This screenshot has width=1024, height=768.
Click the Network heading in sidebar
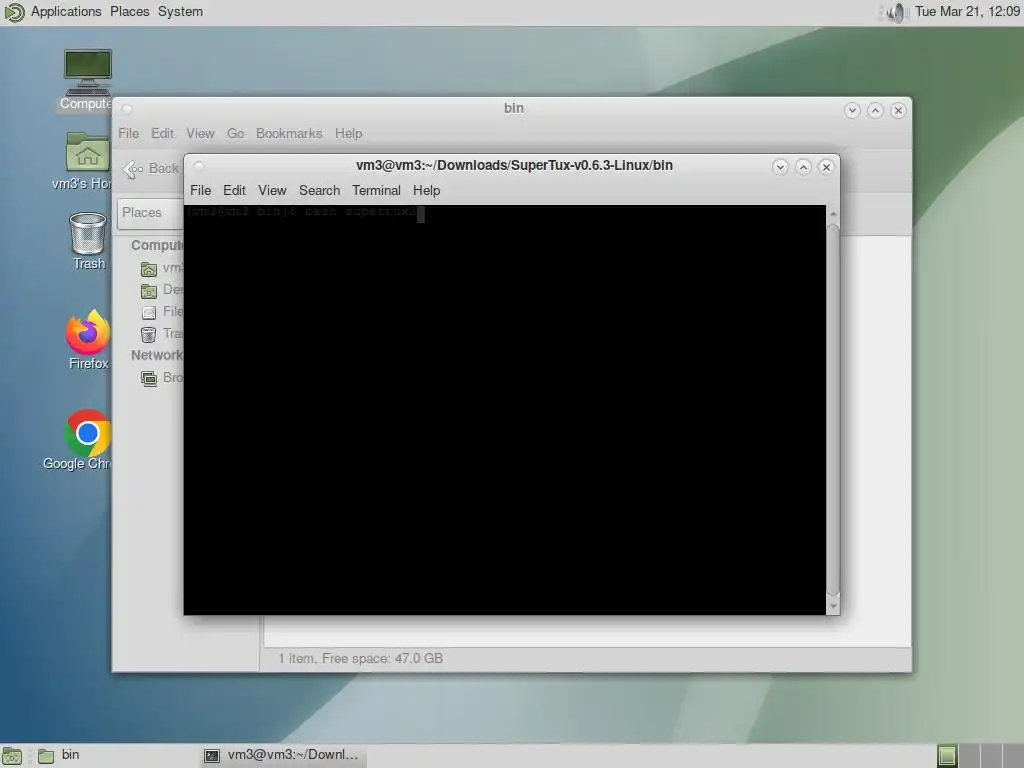157,355
